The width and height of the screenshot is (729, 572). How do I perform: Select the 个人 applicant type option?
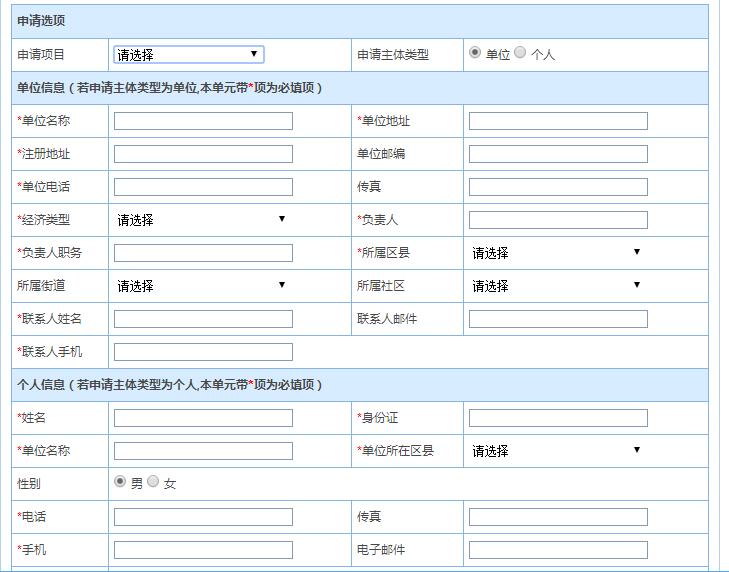[x=520, y=53]
